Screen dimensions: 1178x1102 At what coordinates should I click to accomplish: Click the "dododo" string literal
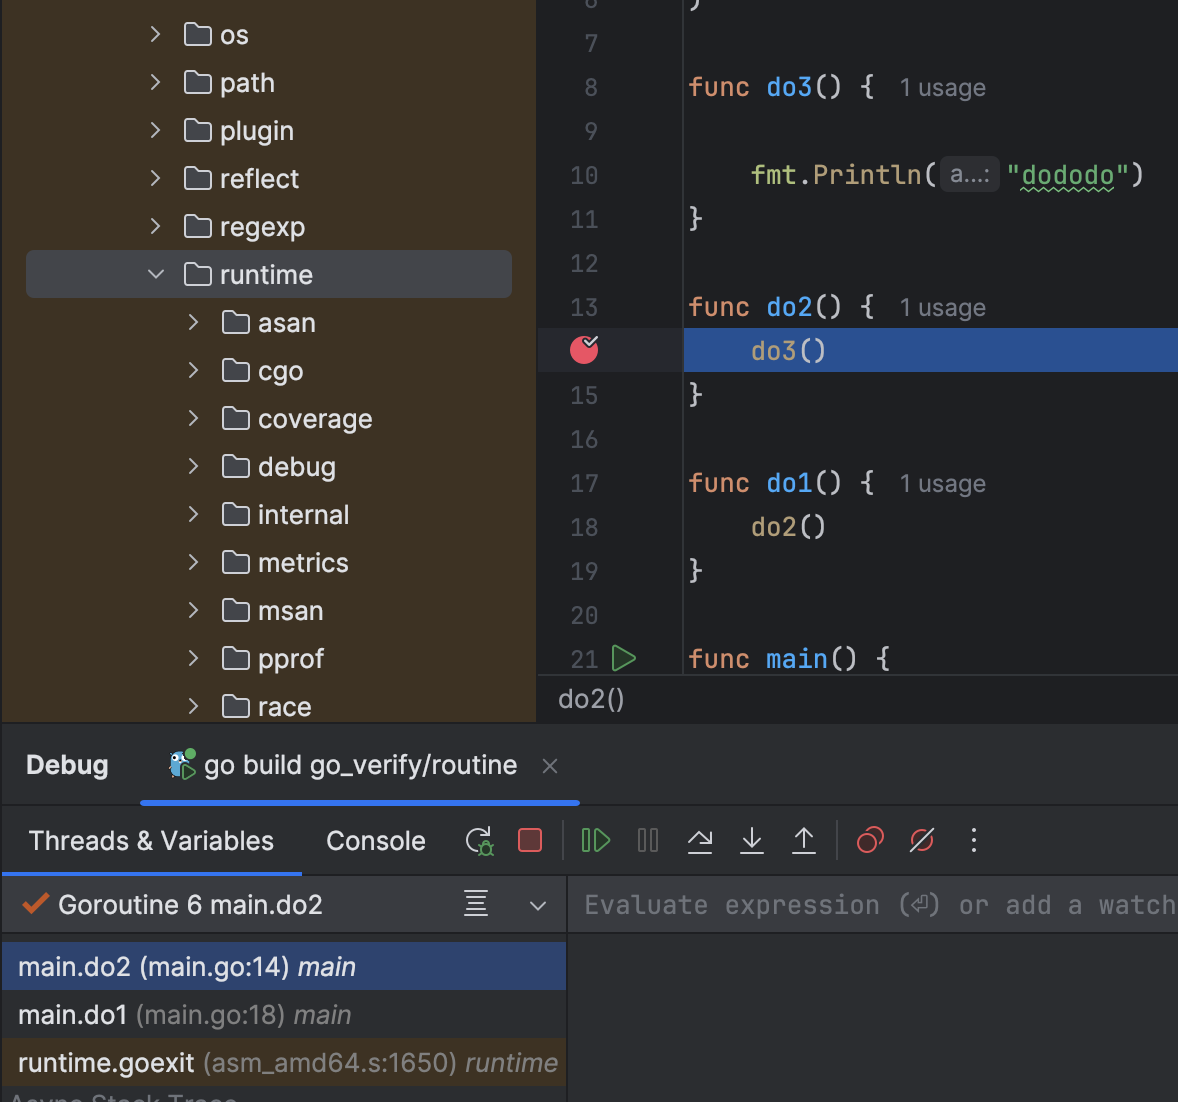point(1067,175)
